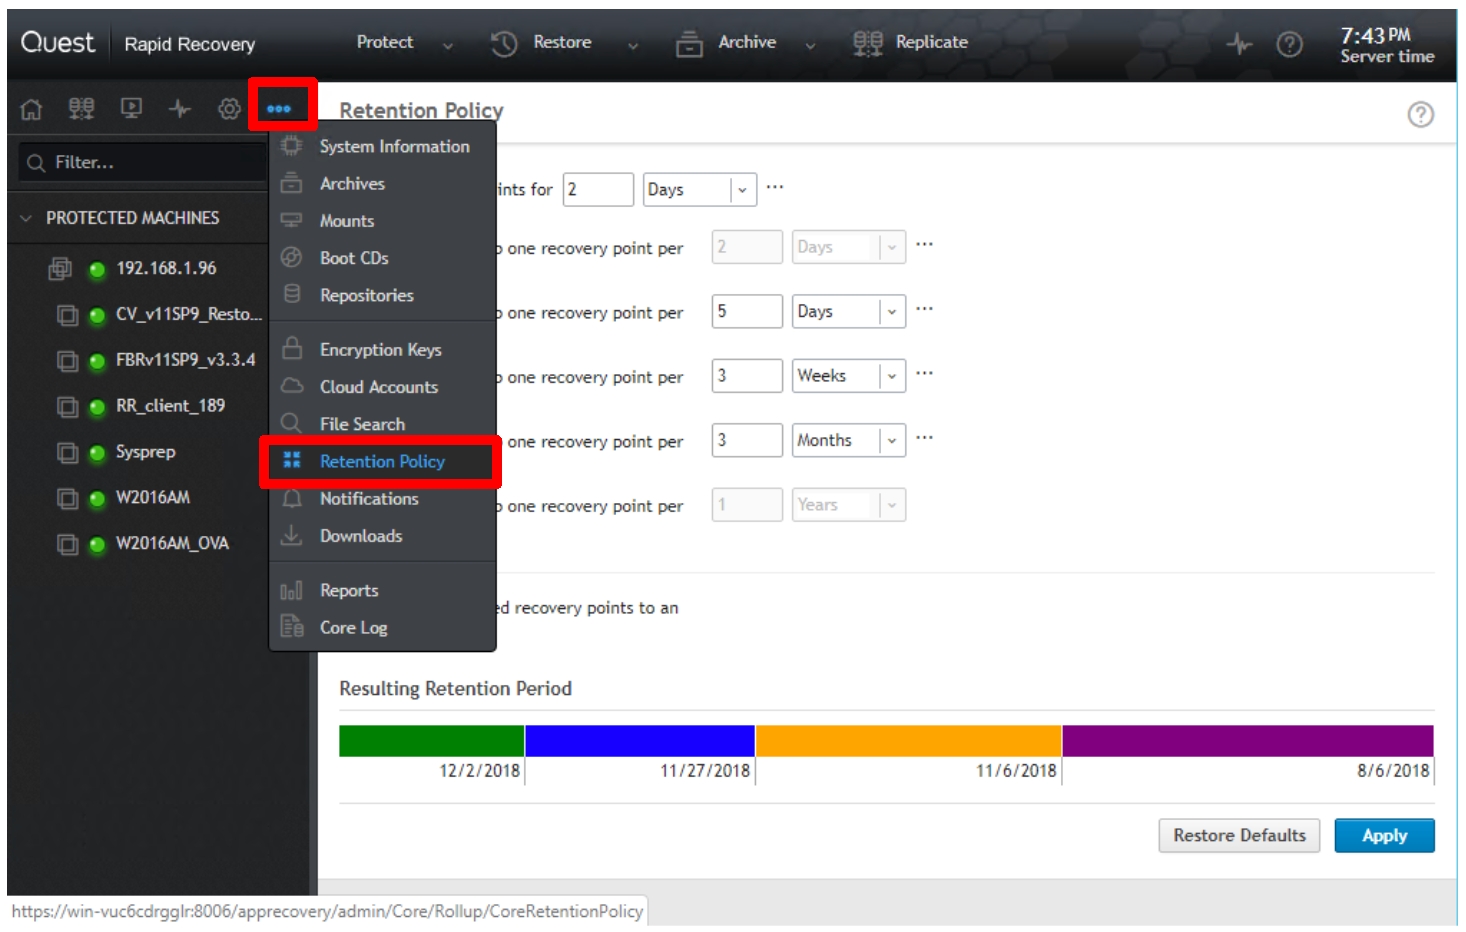Select Retention Policy menu entry

pyautogui.click(x=383, y=461)
